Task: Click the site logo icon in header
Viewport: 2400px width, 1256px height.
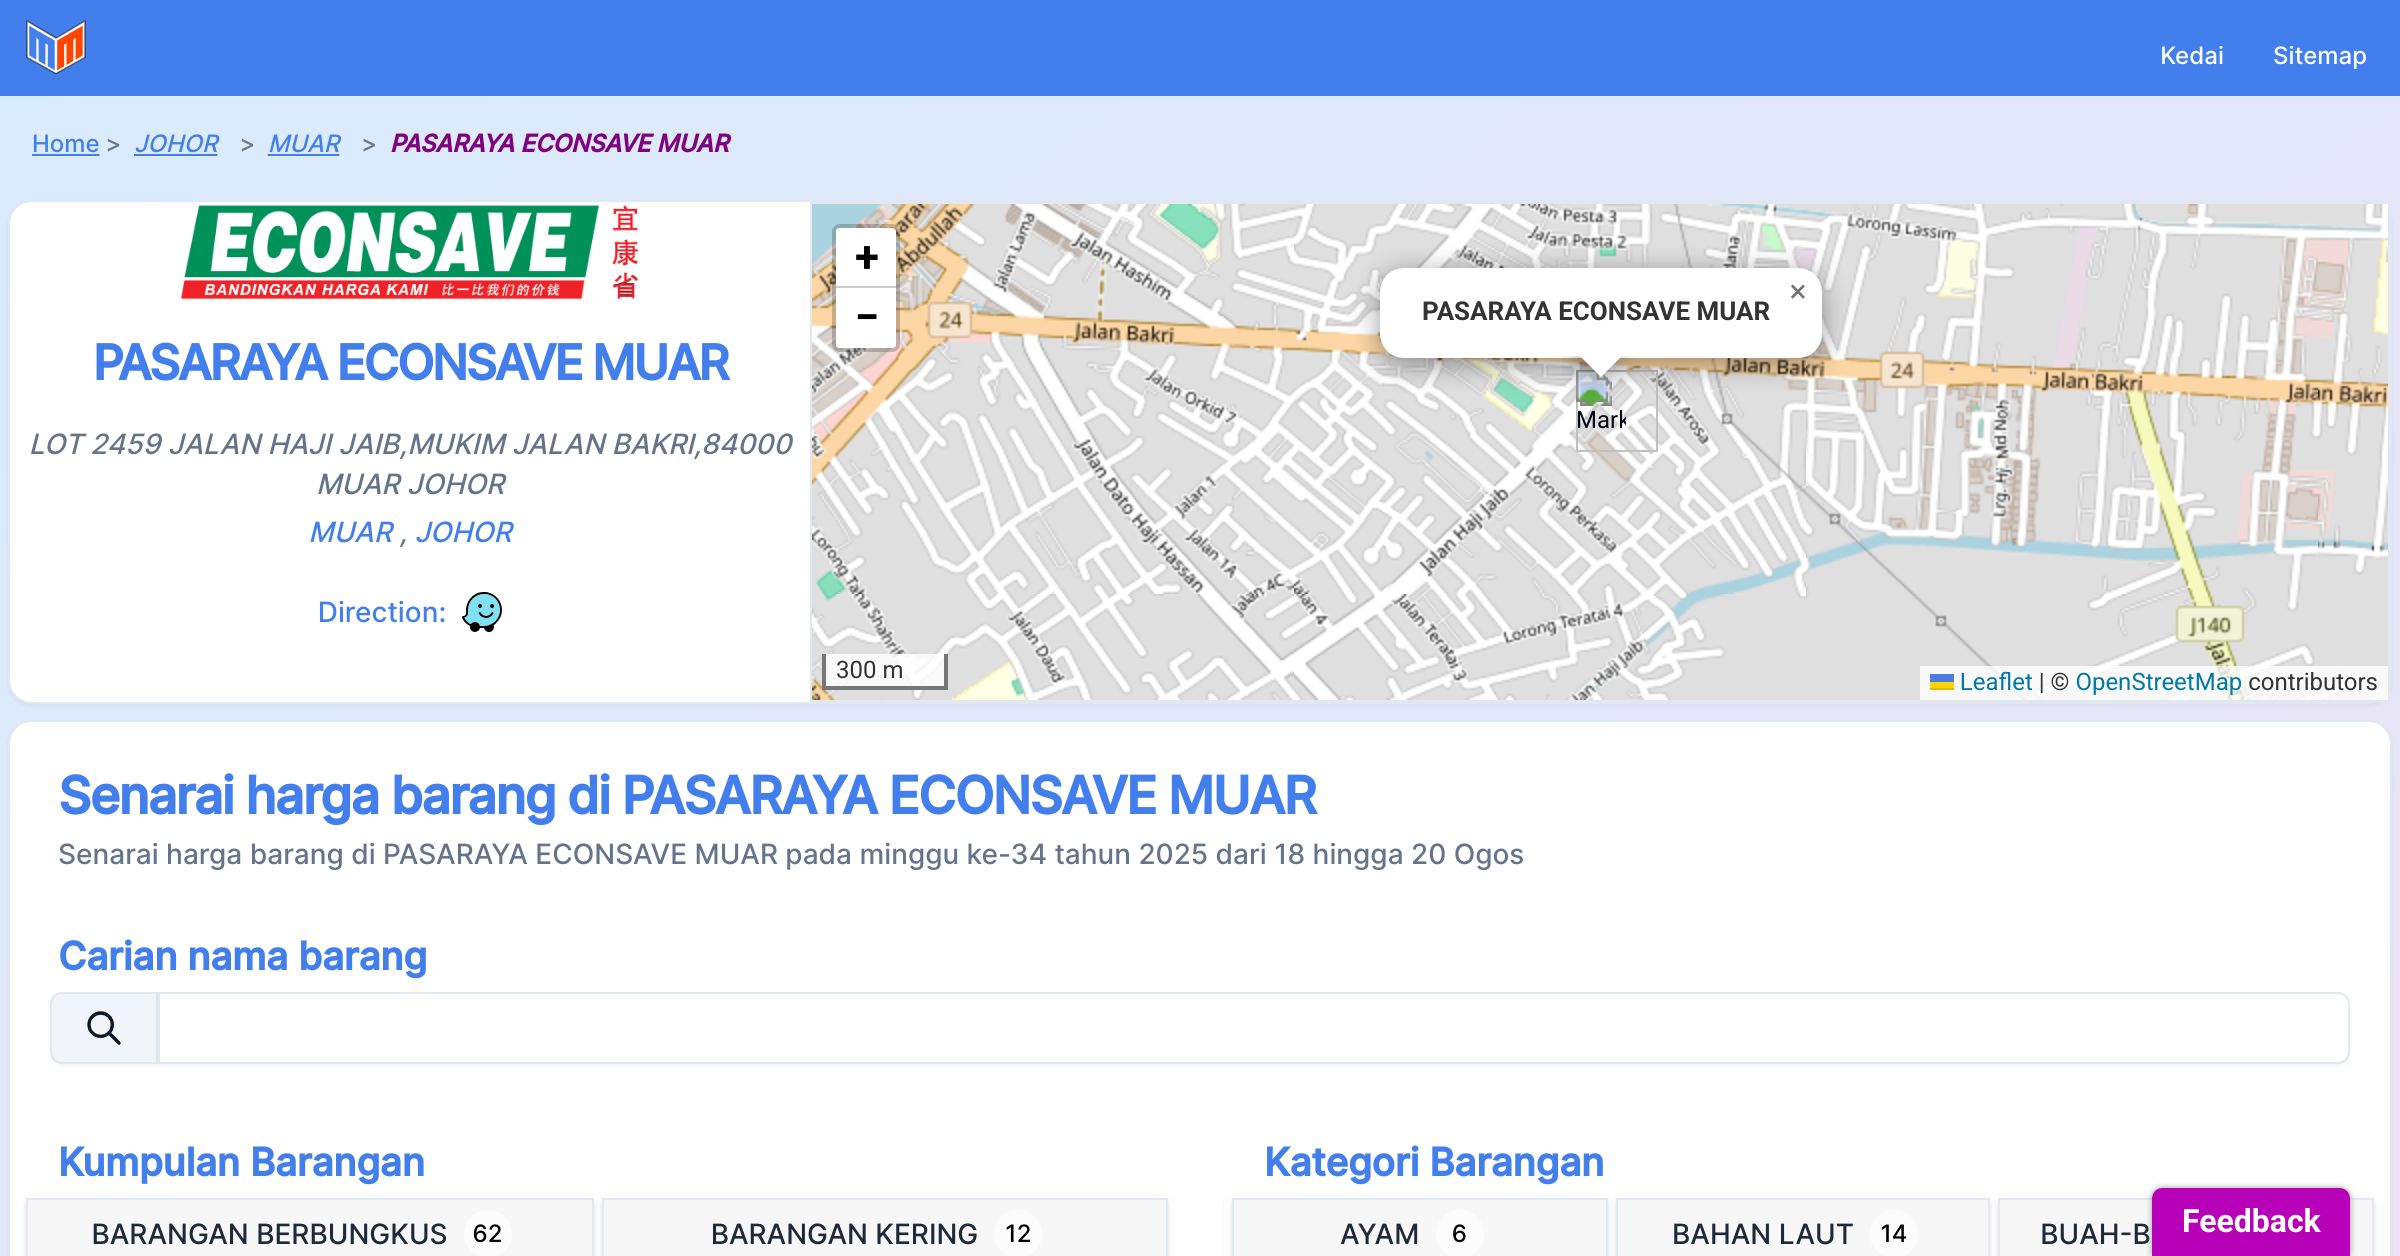Action: [x=56, y=47]
